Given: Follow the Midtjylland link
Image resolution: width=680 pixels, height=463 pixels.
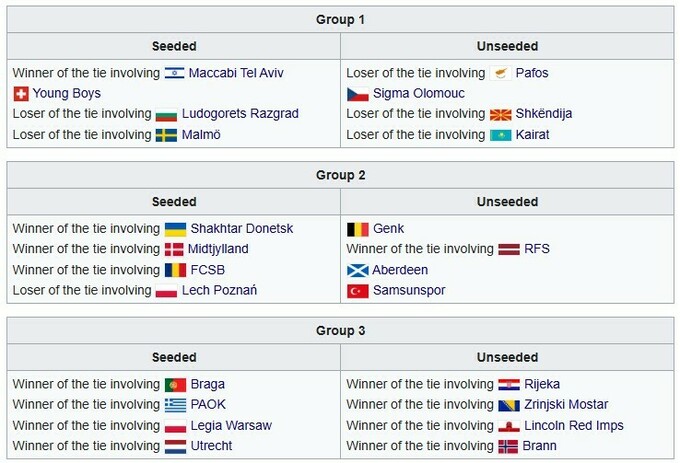Looking at the screenshot, I should point(218,249).
